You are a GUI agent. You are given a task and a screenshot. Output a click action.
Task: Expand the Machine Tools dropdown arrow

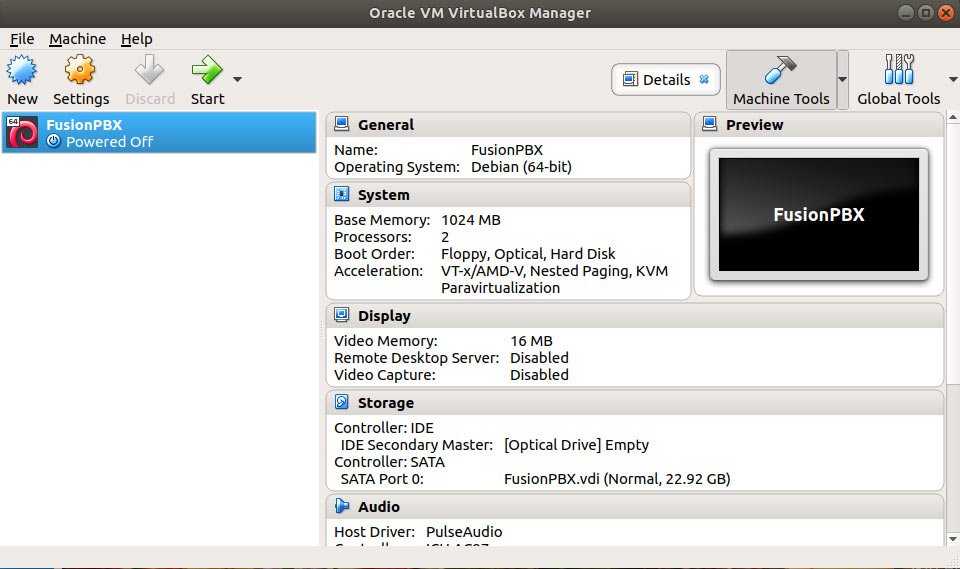[x=842, y=80]
